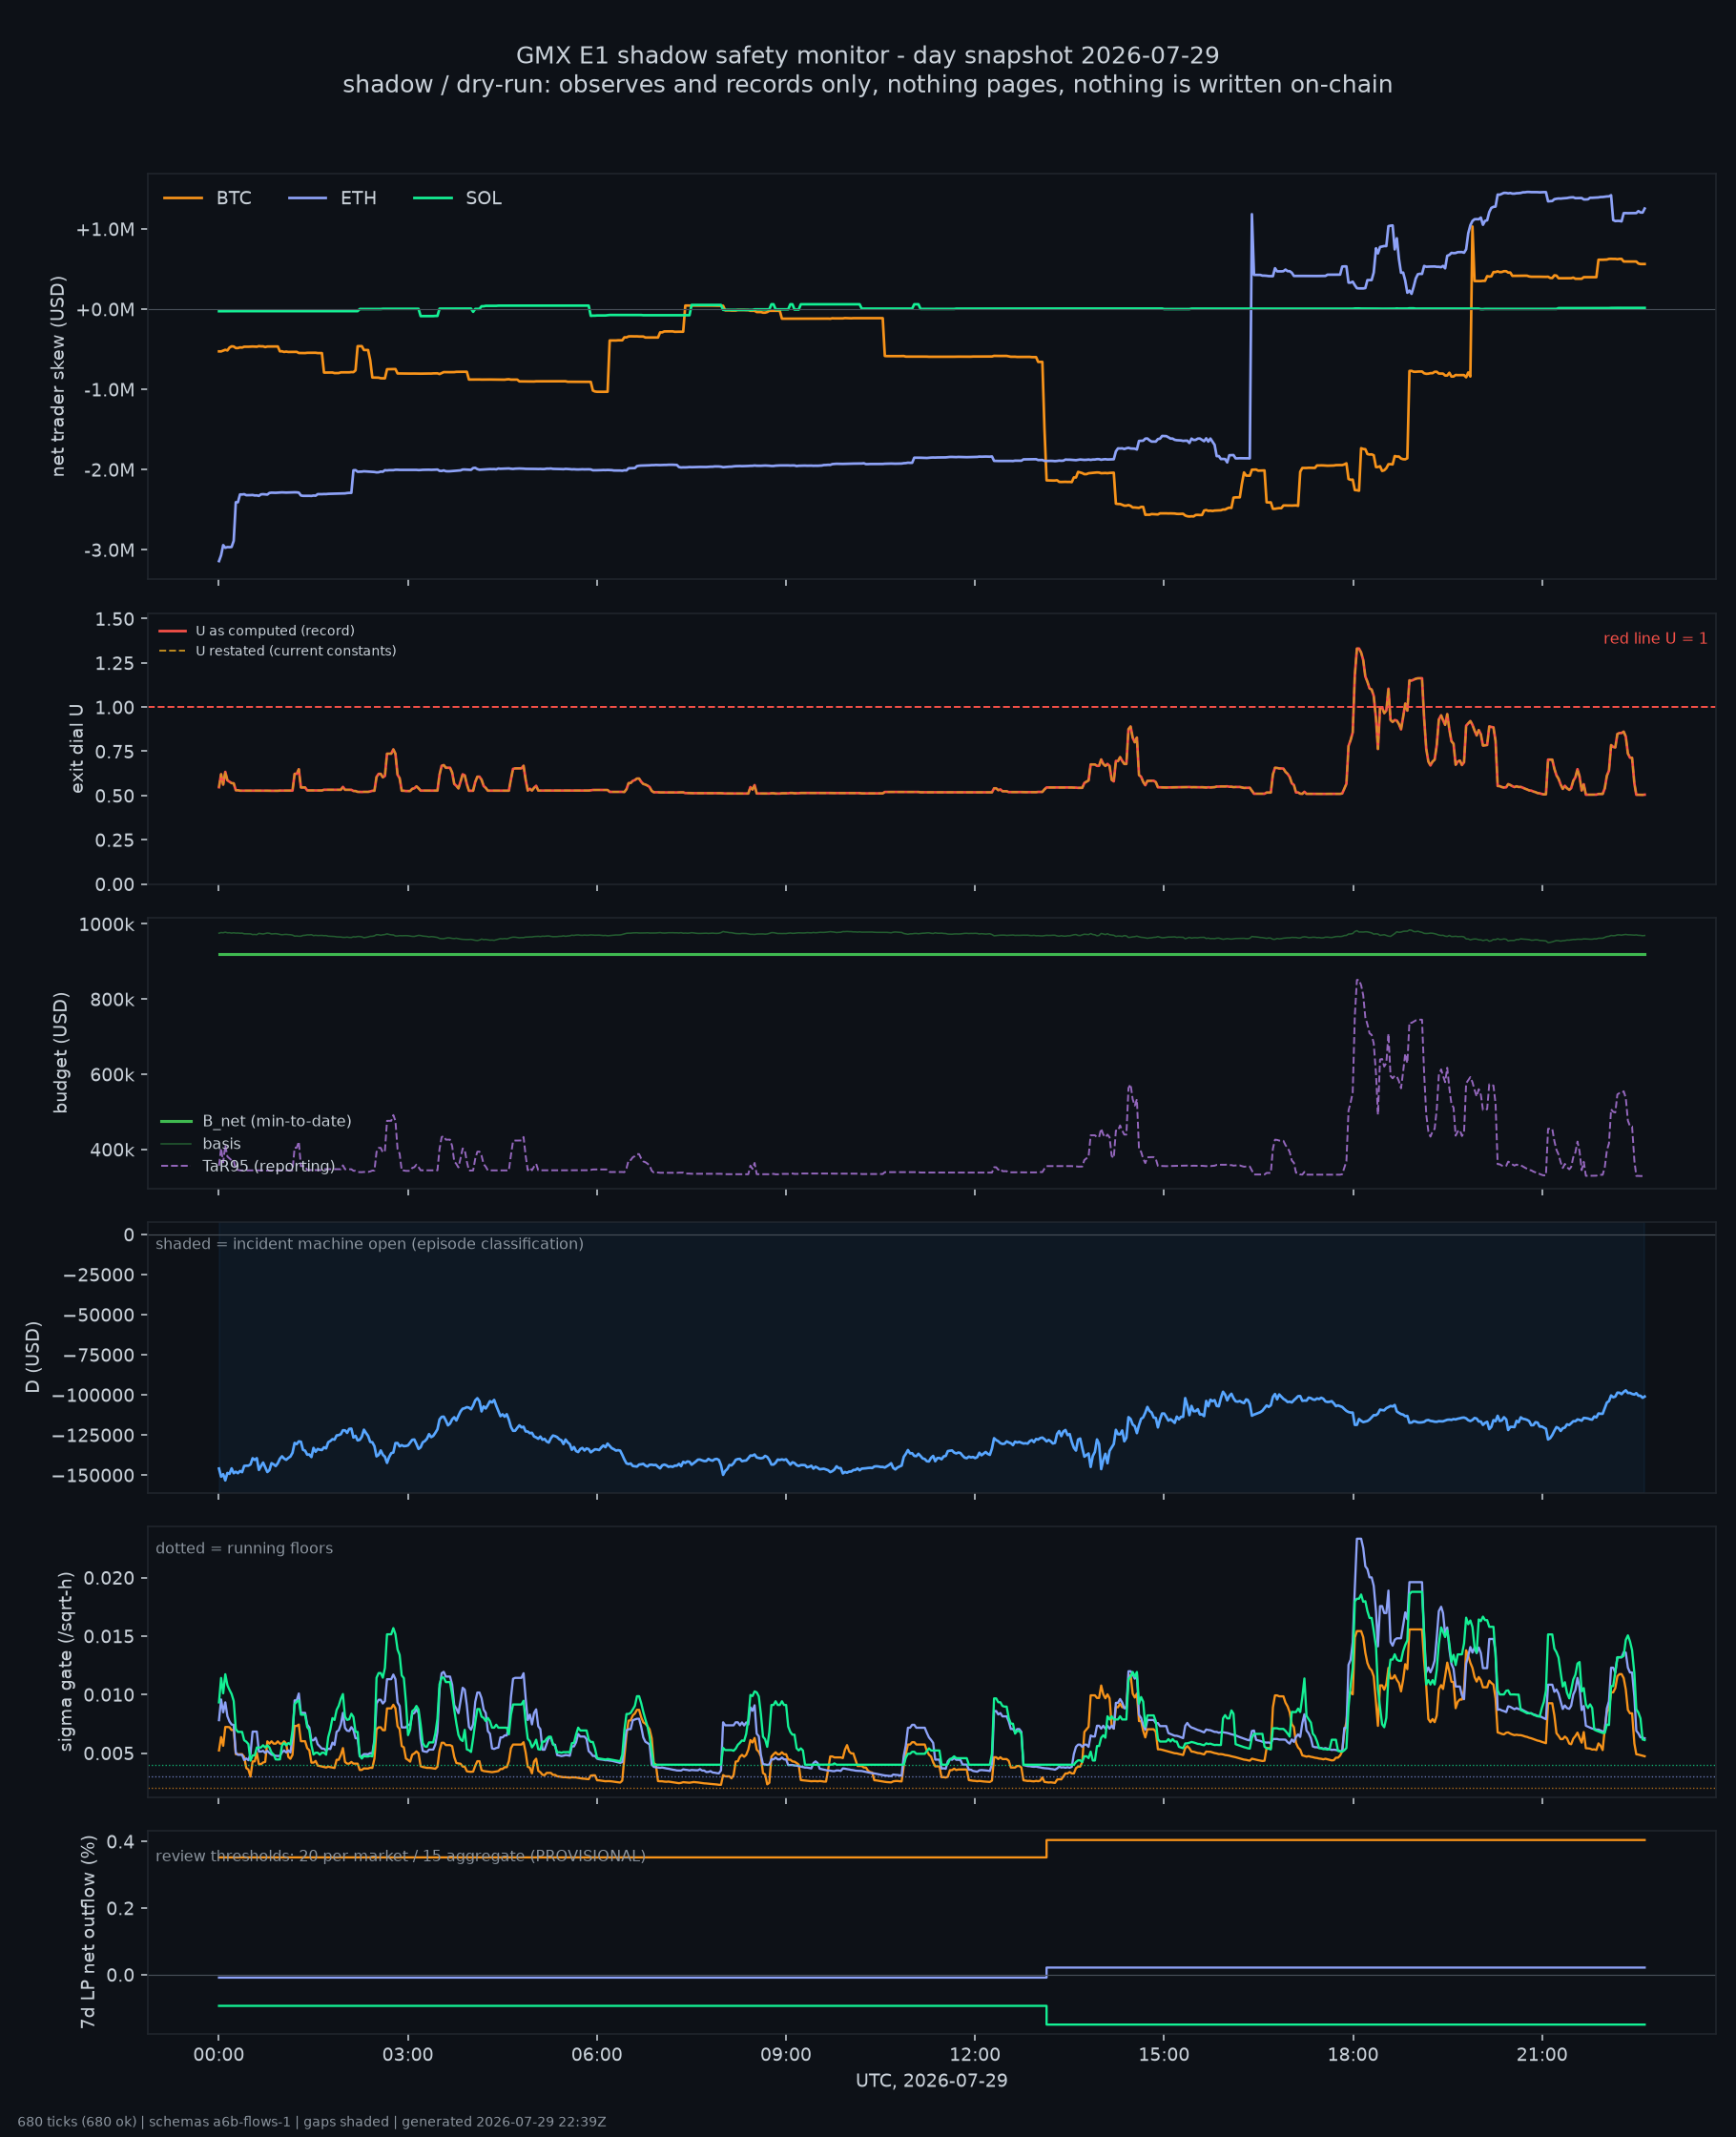The image size is (1736, 2137).
Task: Click the '−150000' D-axis tick
Action: [x=94, y=1475]
